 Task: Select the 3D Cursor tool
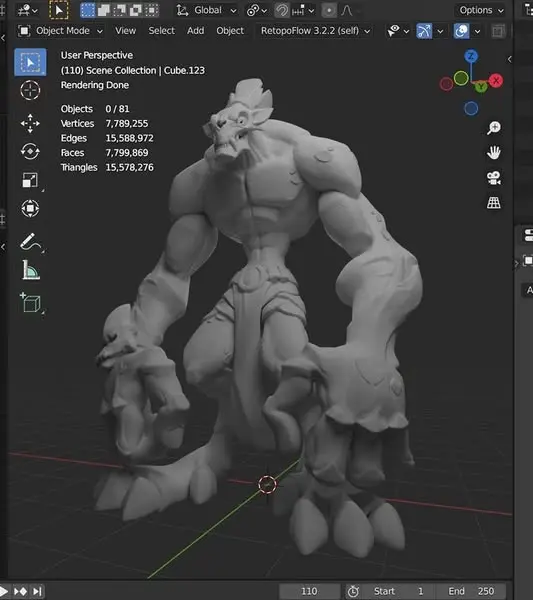click(30, 91)
